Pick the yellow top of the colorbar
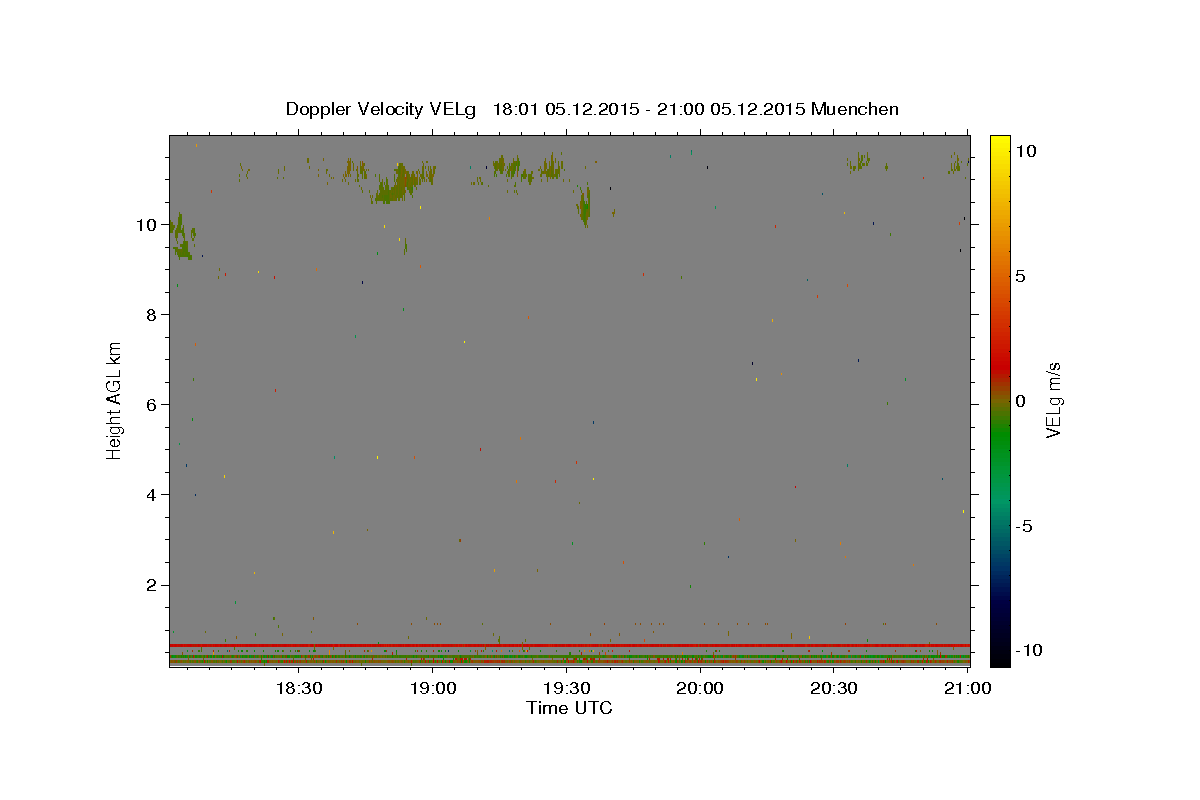Screen dimensions: 1200x800 (x=999, y=143)
